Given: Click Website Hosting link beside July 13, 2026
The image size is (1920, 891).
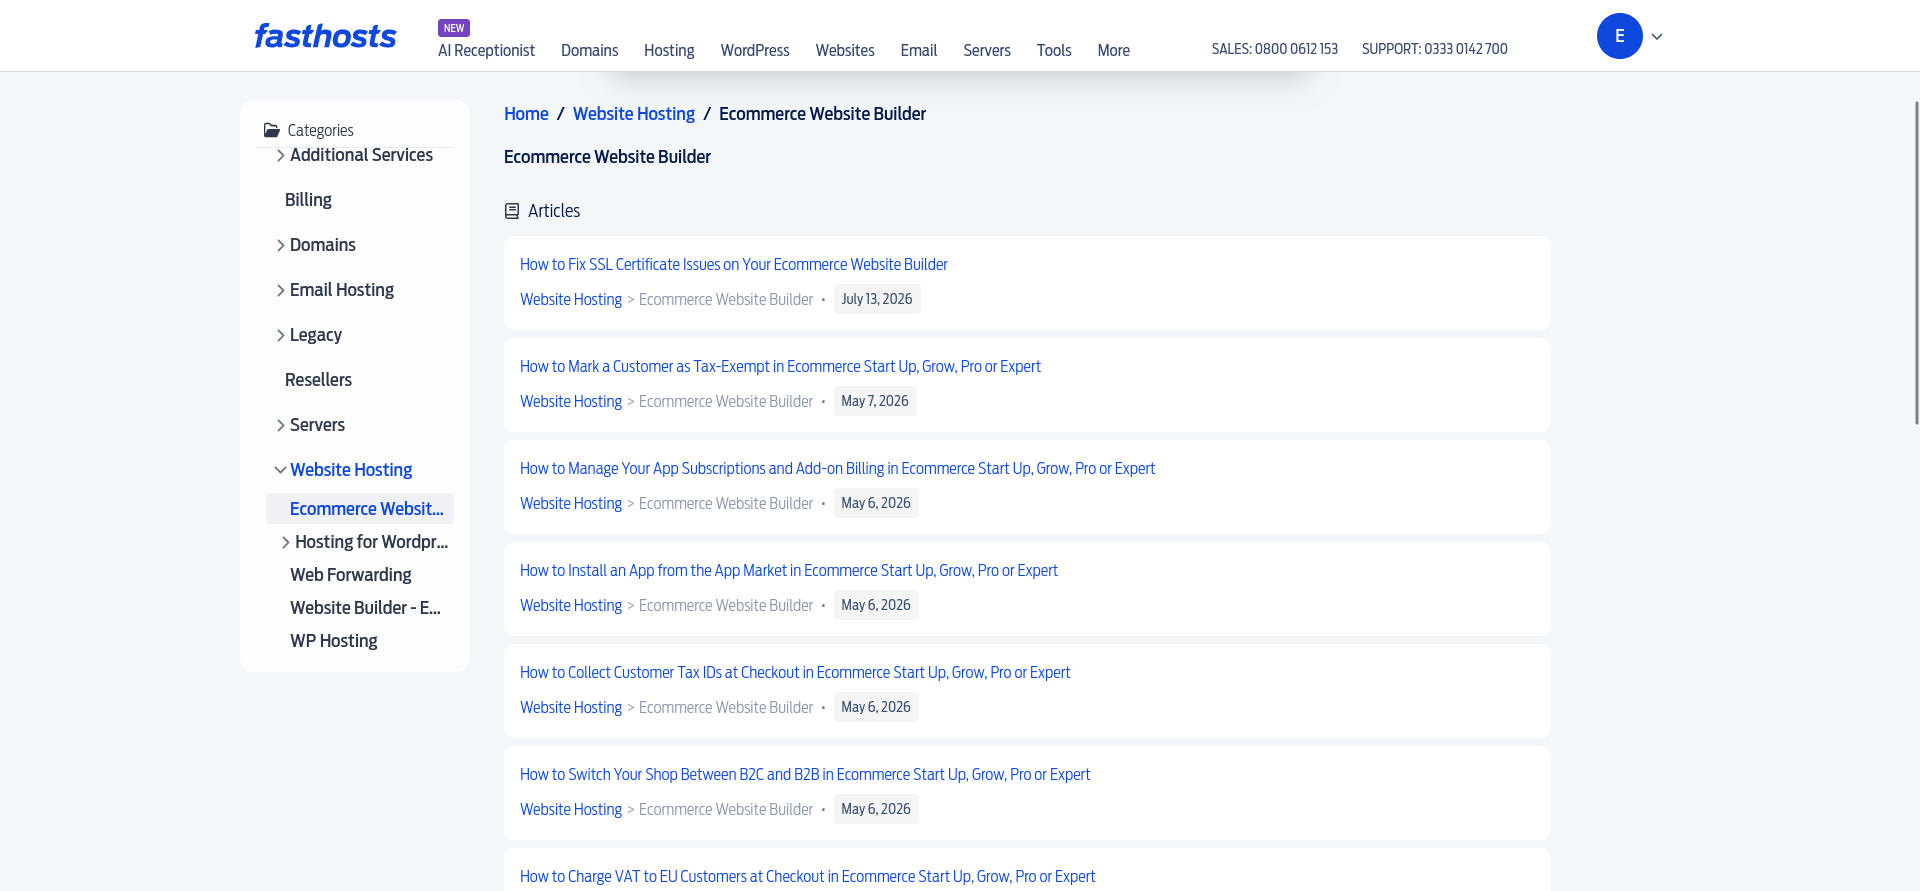Looking at the screenshot, I should pyautogui.click(x=571, y=299).
